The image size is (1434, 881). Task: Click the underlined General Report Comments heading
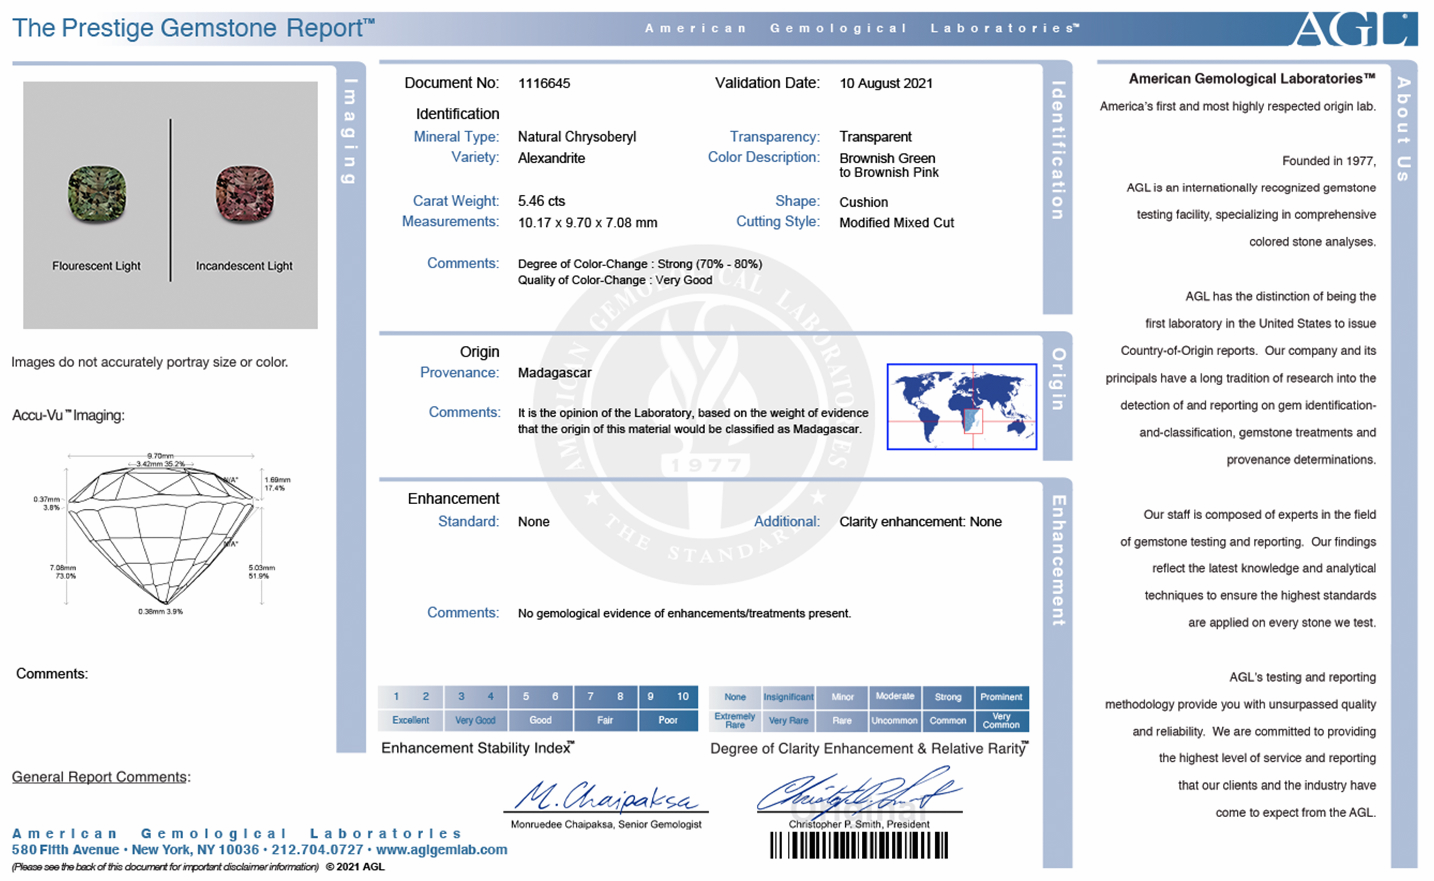tap(99, 777)
